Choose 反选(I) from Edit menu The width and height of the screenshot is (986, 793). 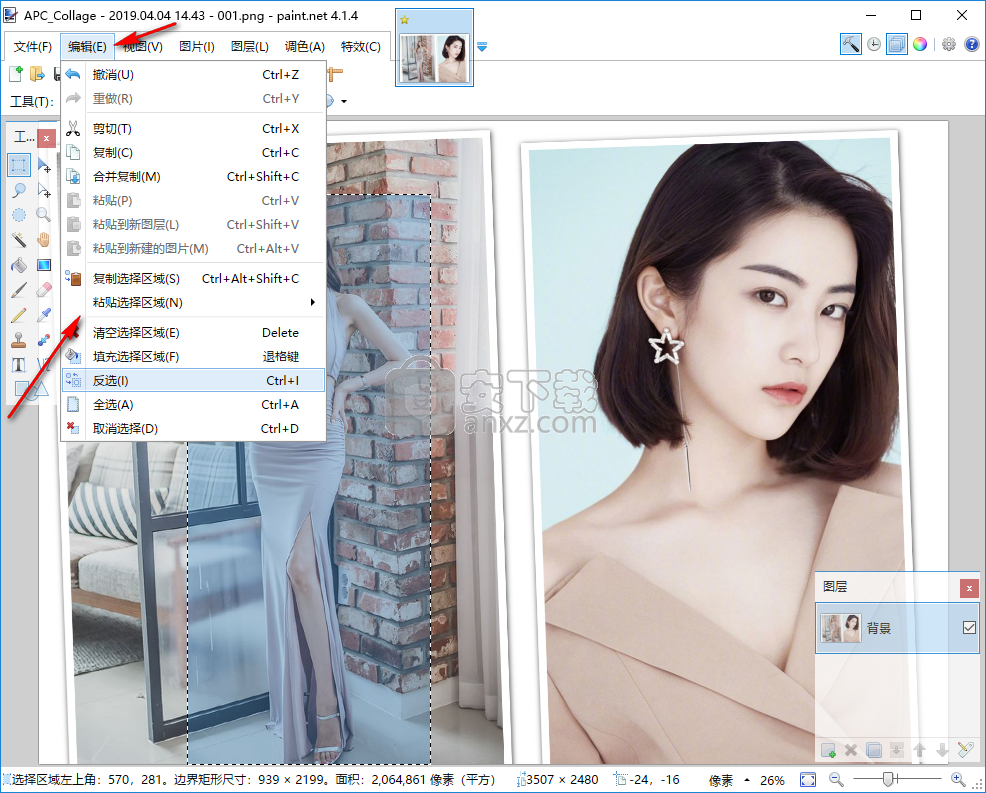pyautogui.click(x=193, y=380)
